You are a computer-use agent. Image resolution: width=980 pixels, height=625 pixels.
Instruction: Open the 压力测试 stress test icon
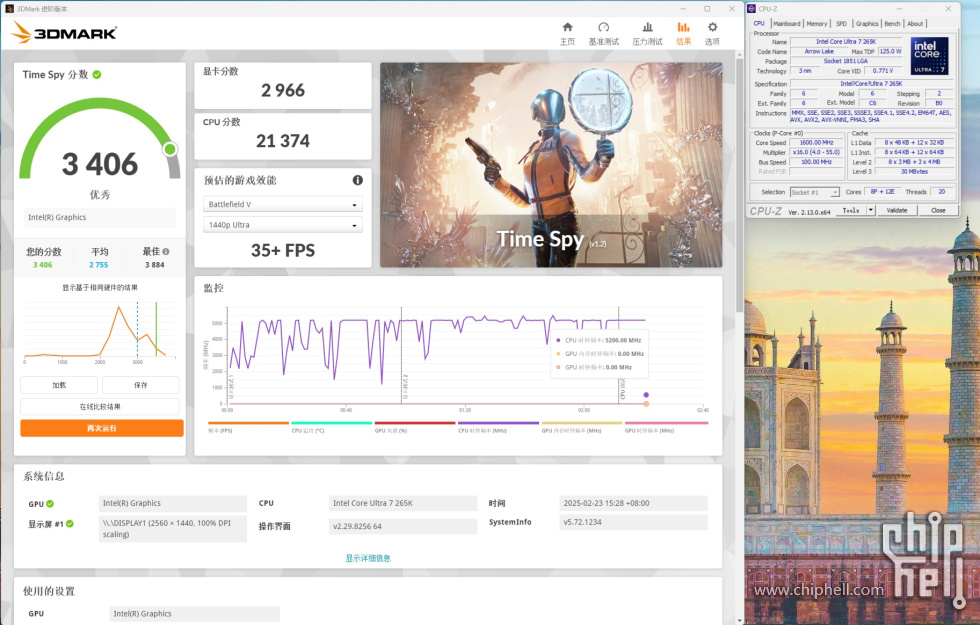pos(648,28)
